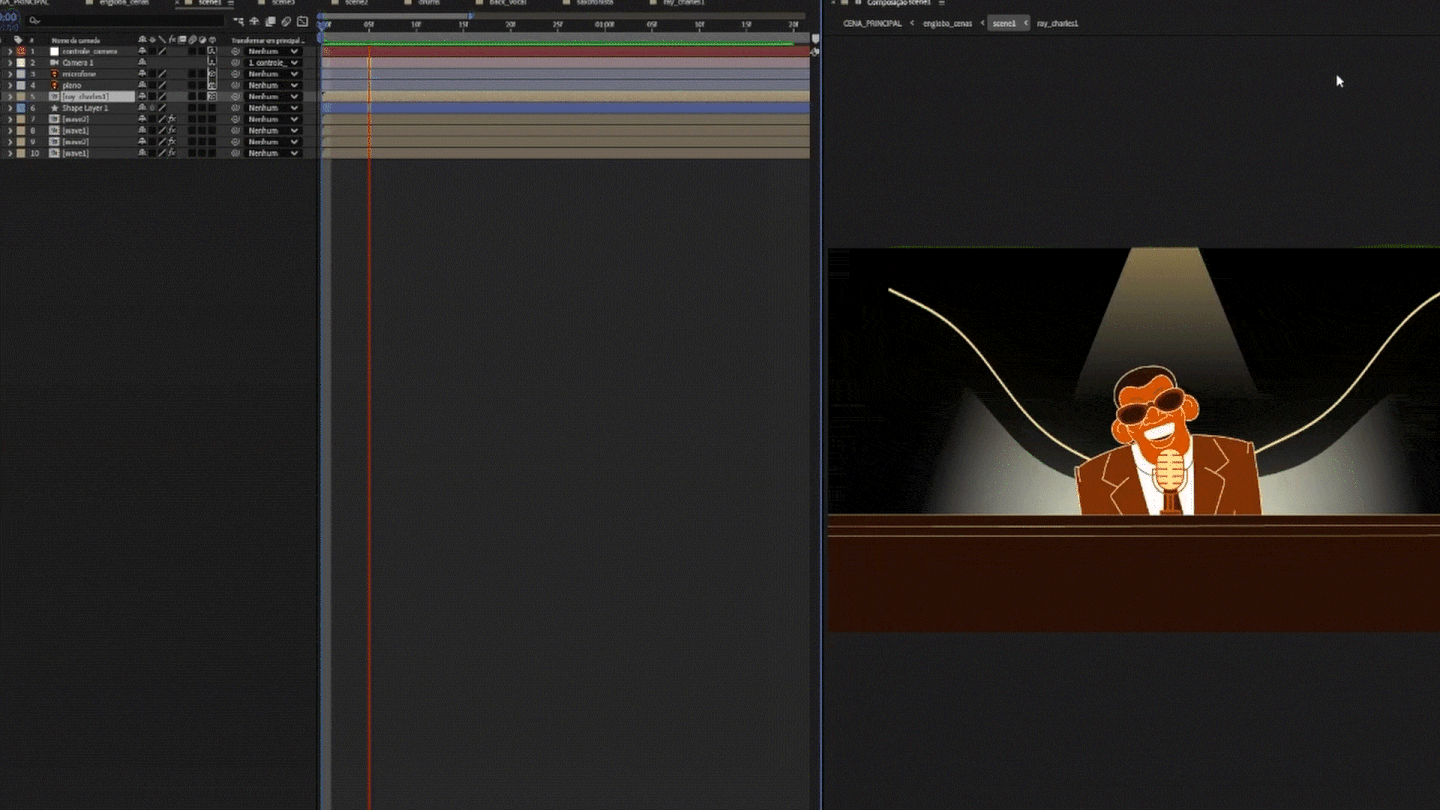Toggle effects fx switch on layer 7 wave2
The height and width of the screenshot is (810, 1440).
(172, 119)
